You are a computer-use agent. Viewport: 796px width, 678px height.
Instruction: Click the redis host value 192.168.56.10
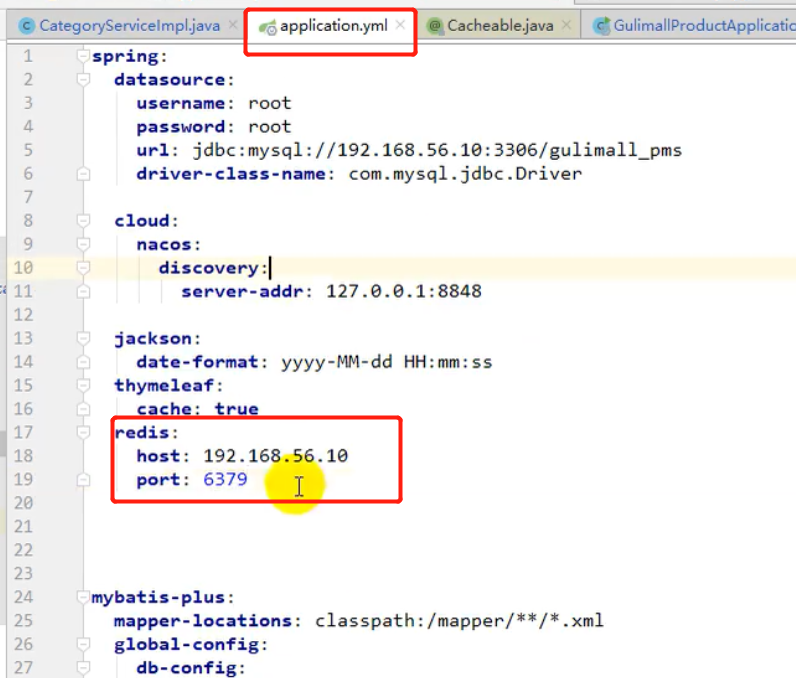click(276, 456)
